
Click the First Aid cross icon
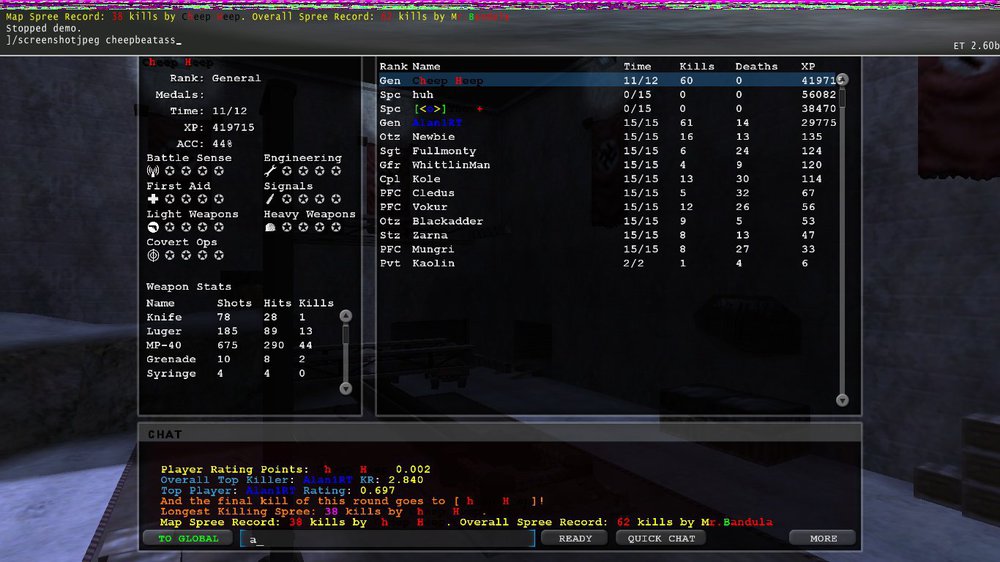coord(153,199)
